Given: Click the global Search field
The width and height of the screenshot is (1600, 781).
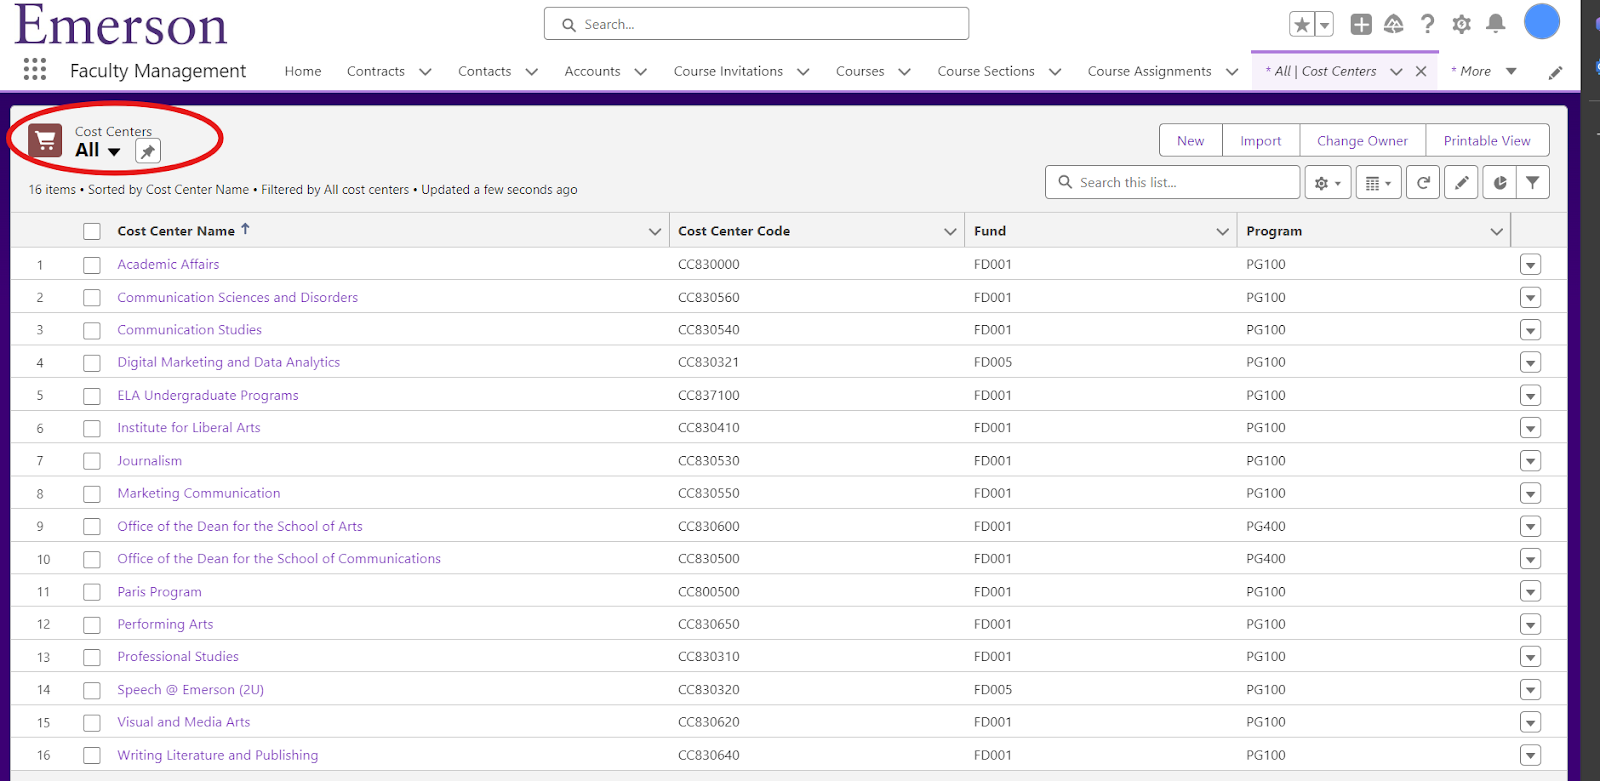Looking at the screenshot, I should tap(756, 24).
